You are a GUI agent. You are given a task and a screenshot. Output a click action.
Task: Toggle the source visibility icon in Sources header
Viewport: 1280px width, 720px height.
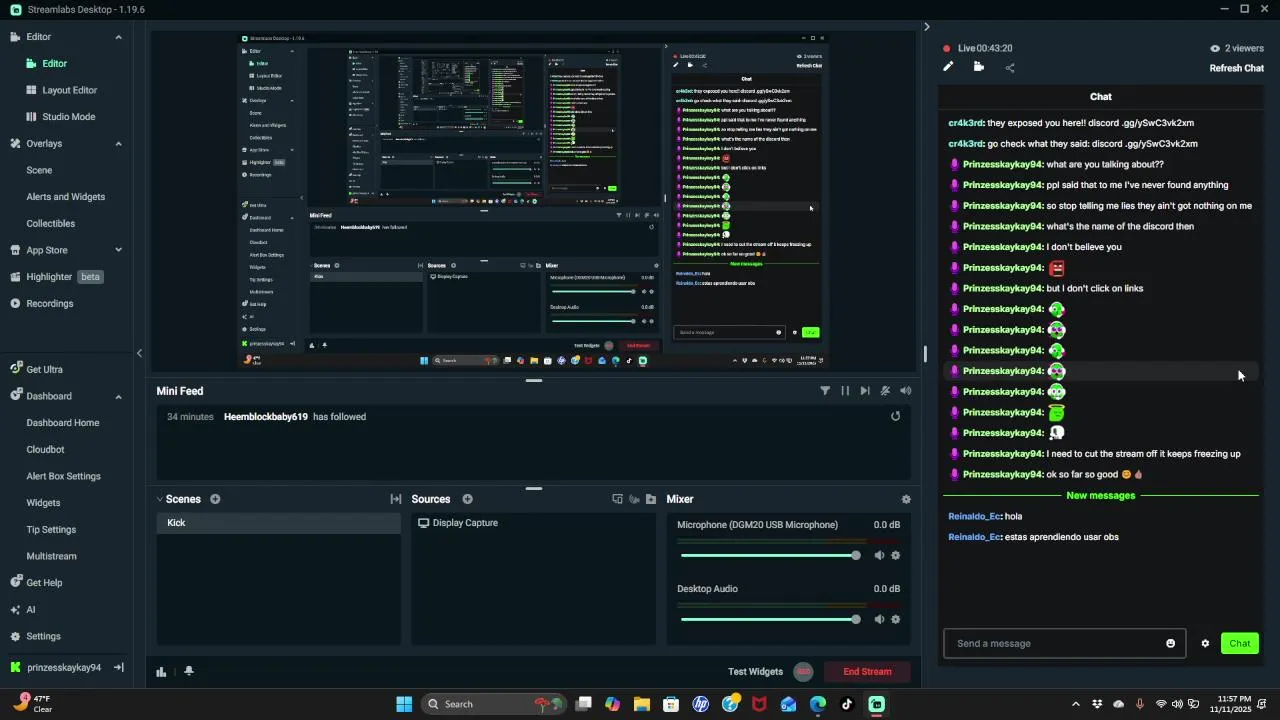pos(617,499)
